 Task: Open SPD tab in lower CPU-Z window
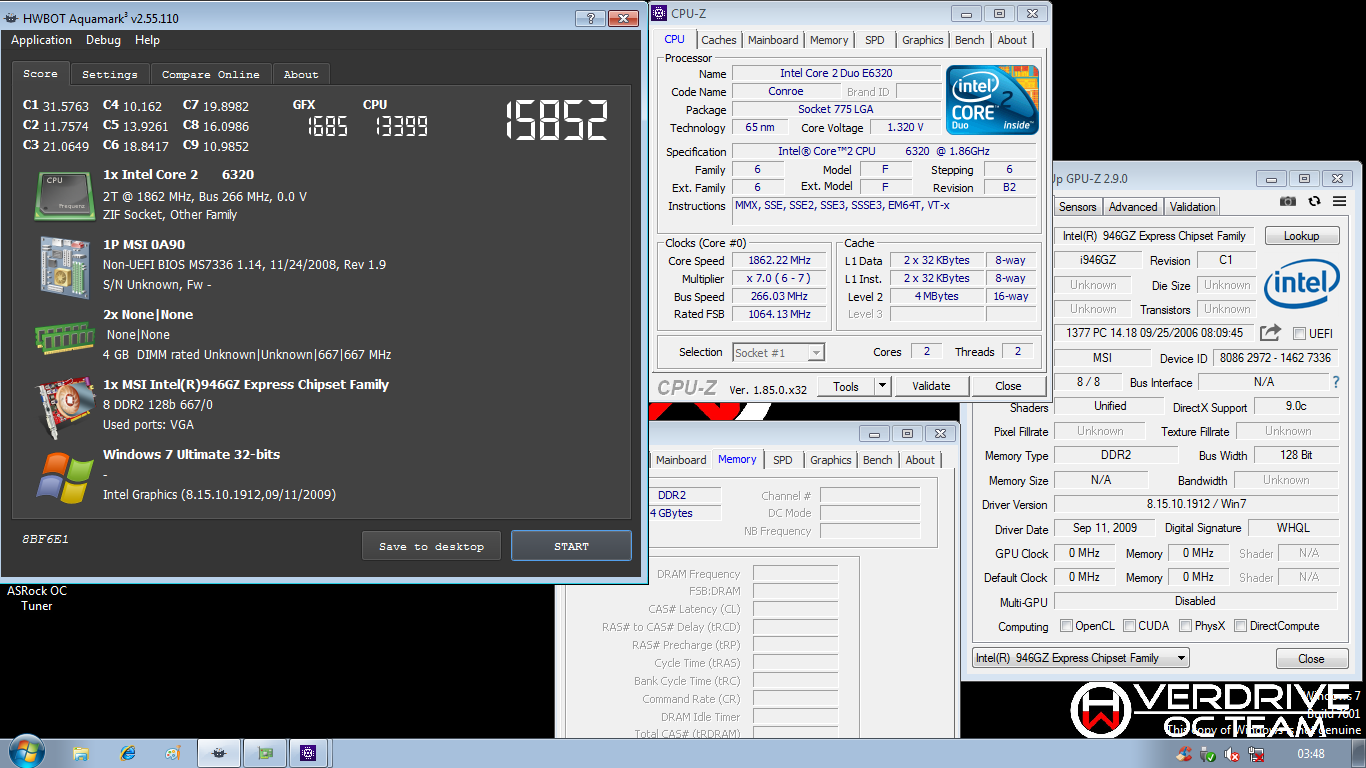click(x=783, y=460)
